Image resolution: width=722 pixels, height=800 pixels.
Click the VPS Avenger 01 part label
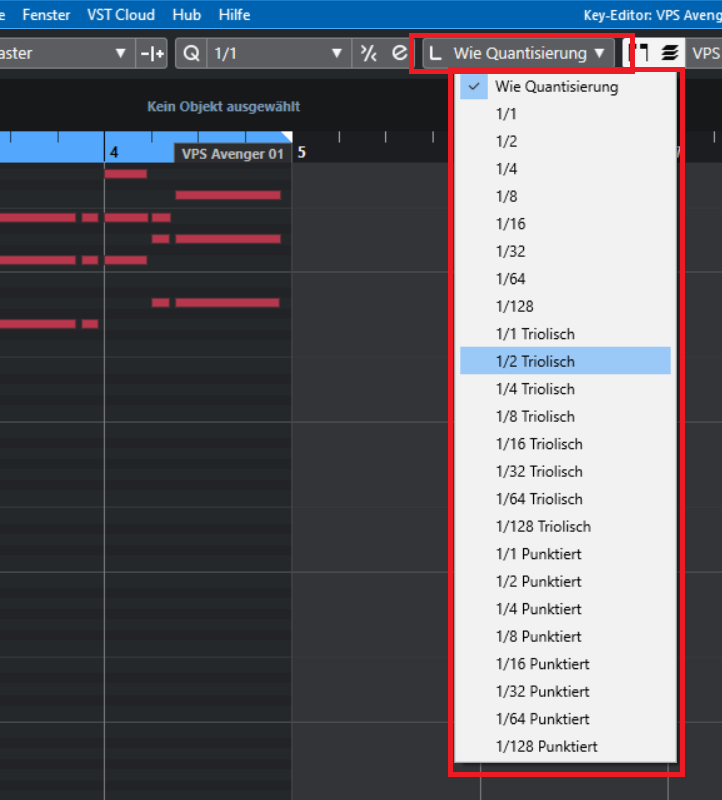(x=233, y=154)
